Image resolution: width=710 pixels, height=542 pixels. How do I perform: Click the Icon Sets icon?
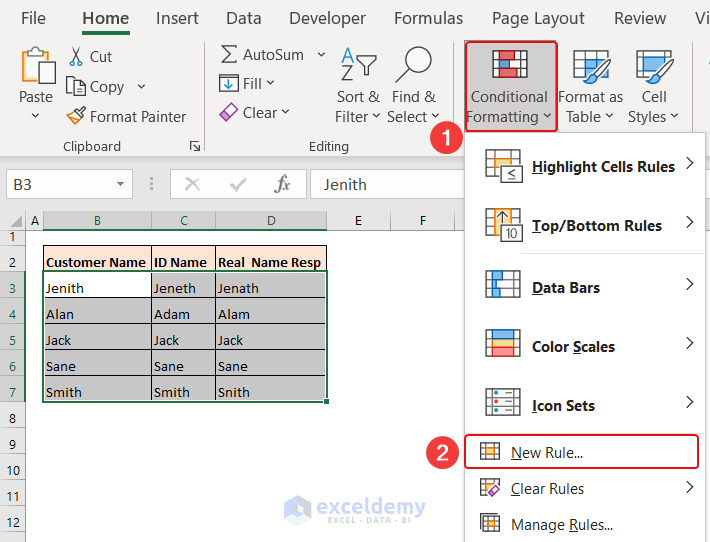503,402
